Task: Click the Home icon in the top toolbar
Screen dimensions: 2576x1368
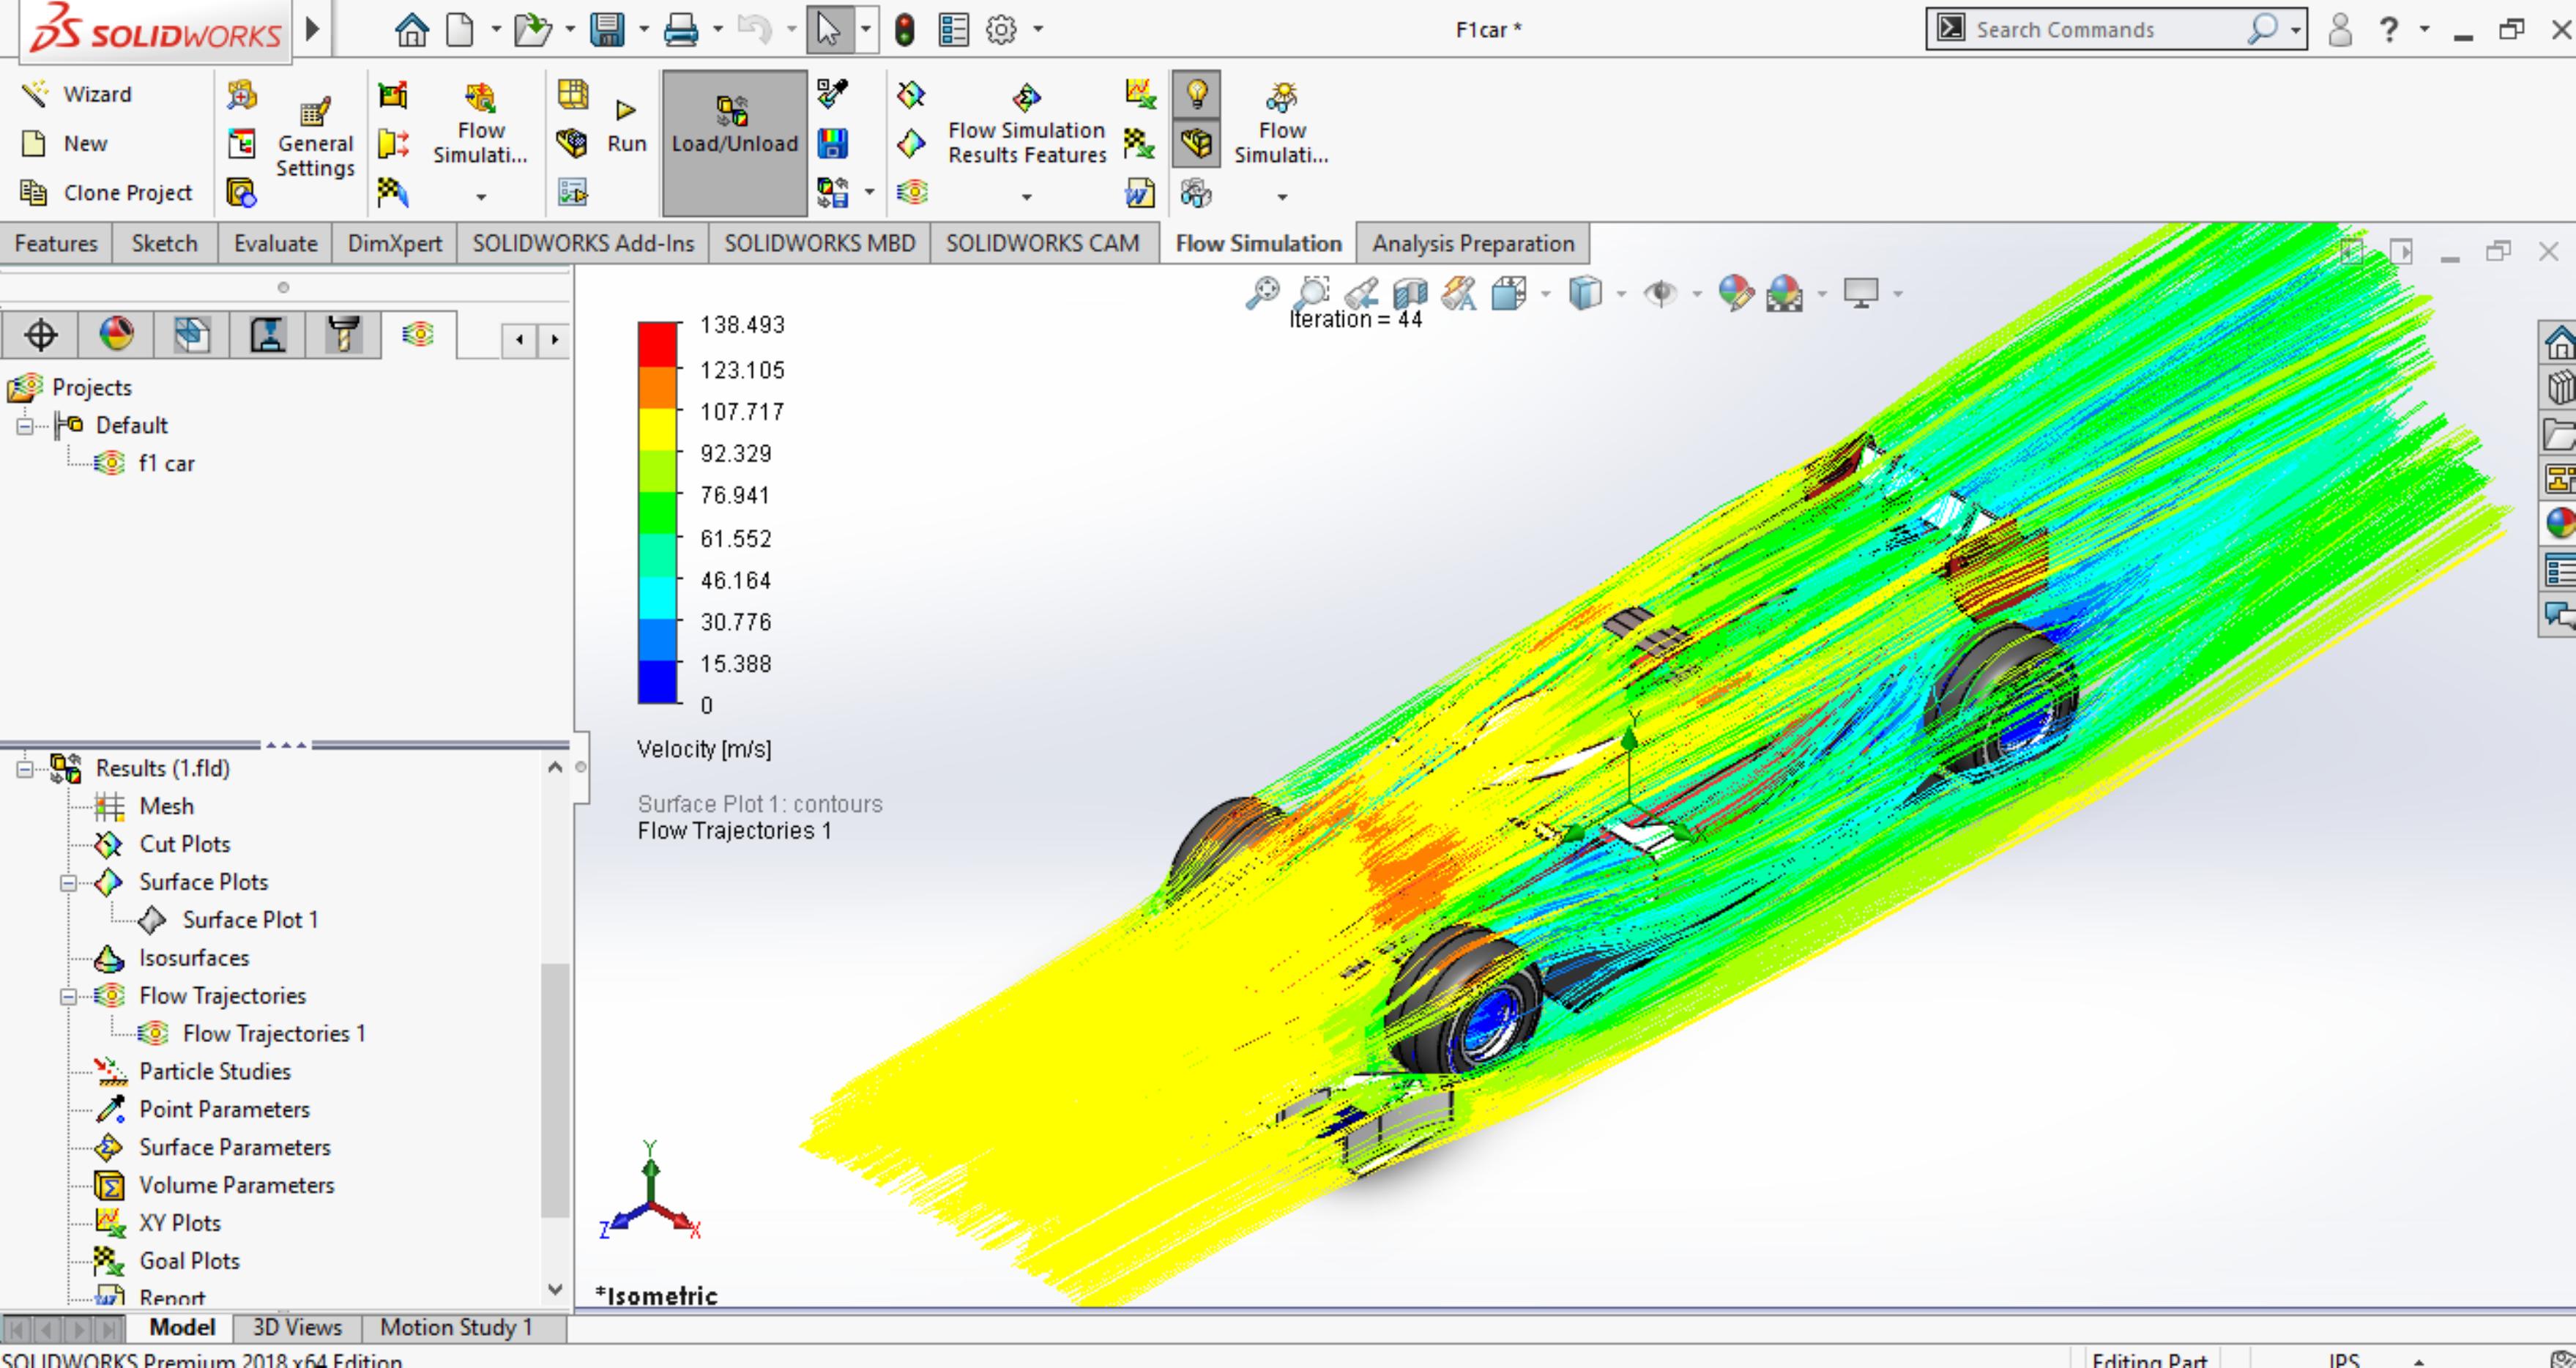Action: 411,30
